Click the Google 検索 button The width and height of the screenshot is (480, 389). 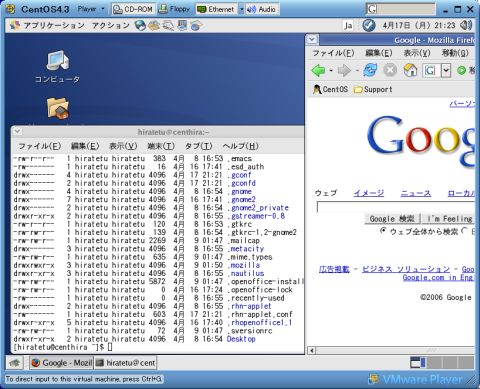392,219
